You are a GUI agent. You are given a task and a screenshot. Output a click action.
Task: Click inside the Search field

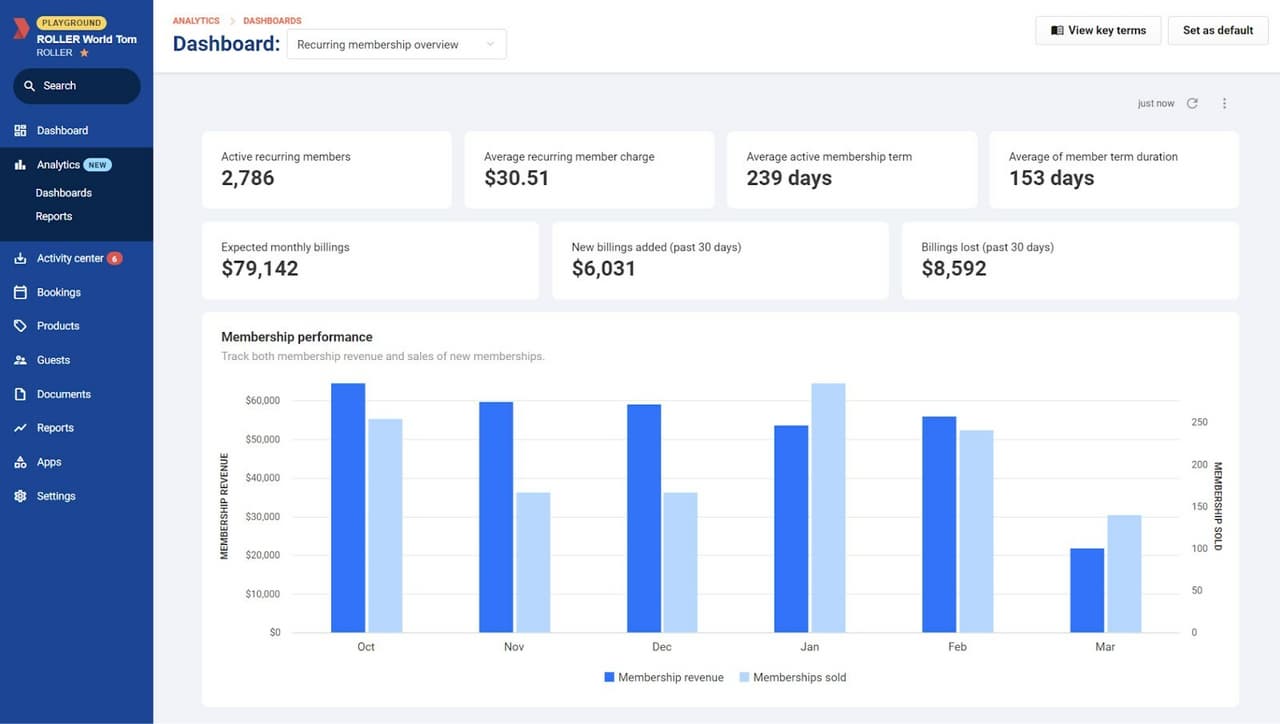pyautogui.click(x=76, y=86)
